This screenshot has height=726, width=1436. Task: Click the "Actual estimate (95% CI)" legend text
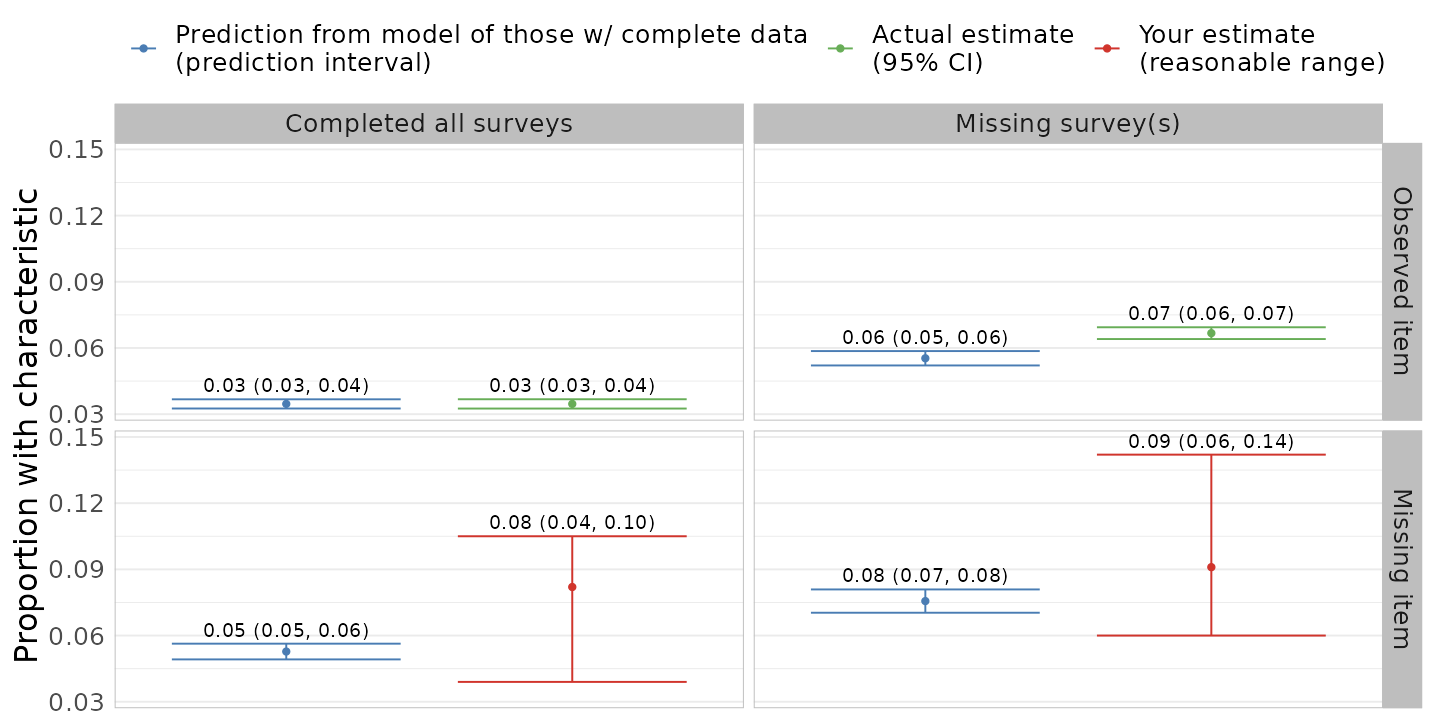click(x=972, y=48)
